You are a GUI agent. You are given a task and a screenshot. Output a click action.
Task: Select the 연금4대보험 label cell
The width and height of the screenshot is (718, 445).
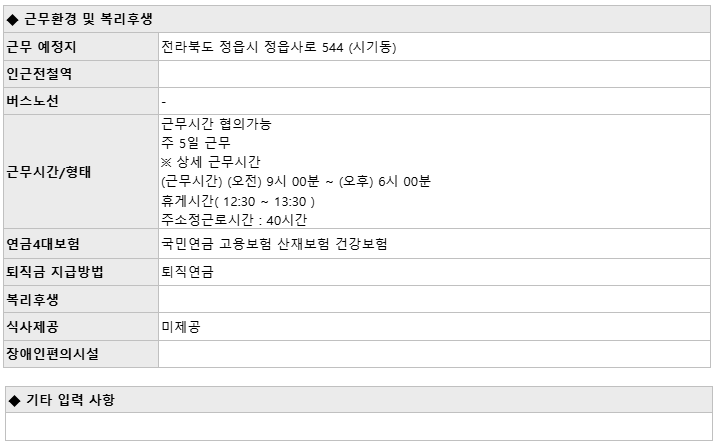pyautogui.click(x=81, y=244)
